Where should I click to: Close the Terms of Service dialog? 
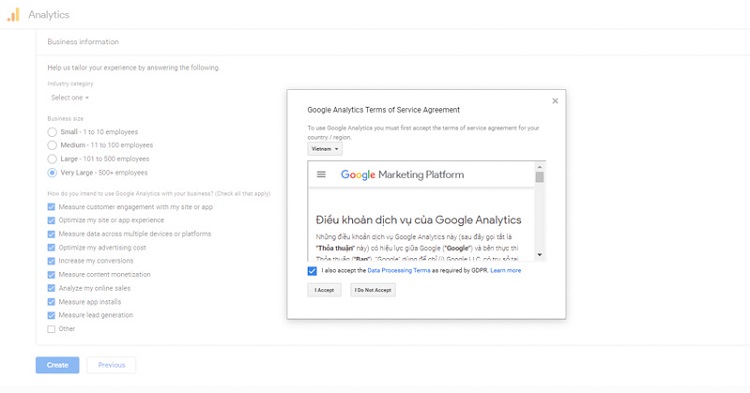pyautogui.click(x=555, y=101)
